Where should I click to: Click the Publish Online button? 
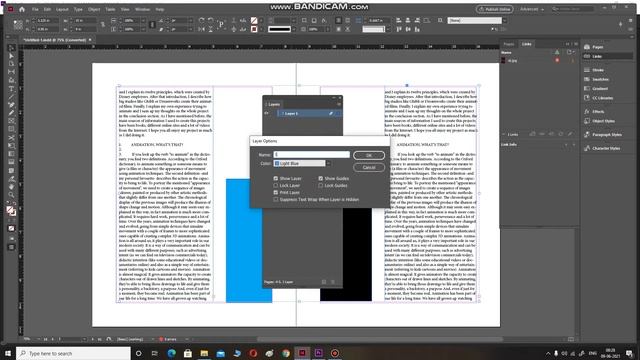pos(494,9)
